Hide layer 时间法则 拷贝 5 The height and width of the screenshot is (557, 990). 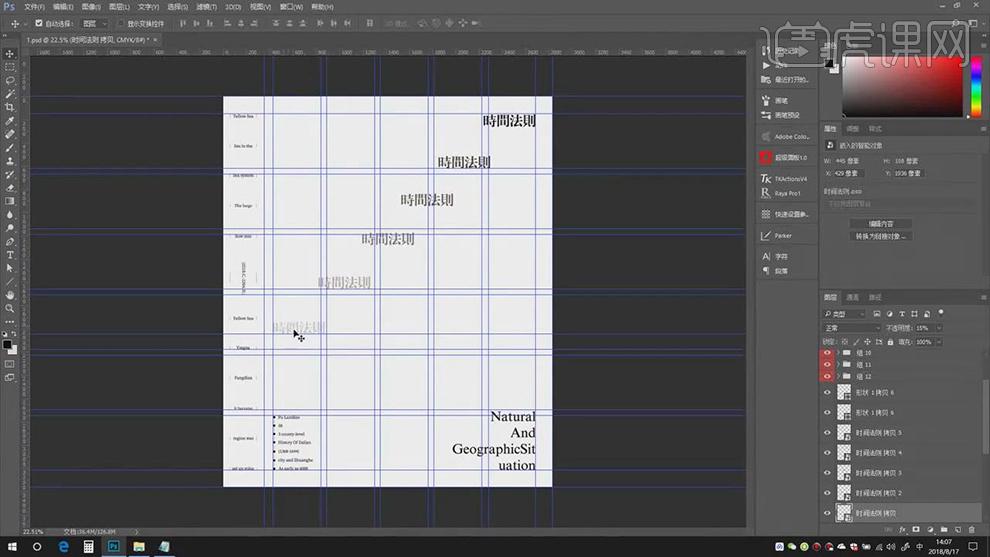point(827,433)
